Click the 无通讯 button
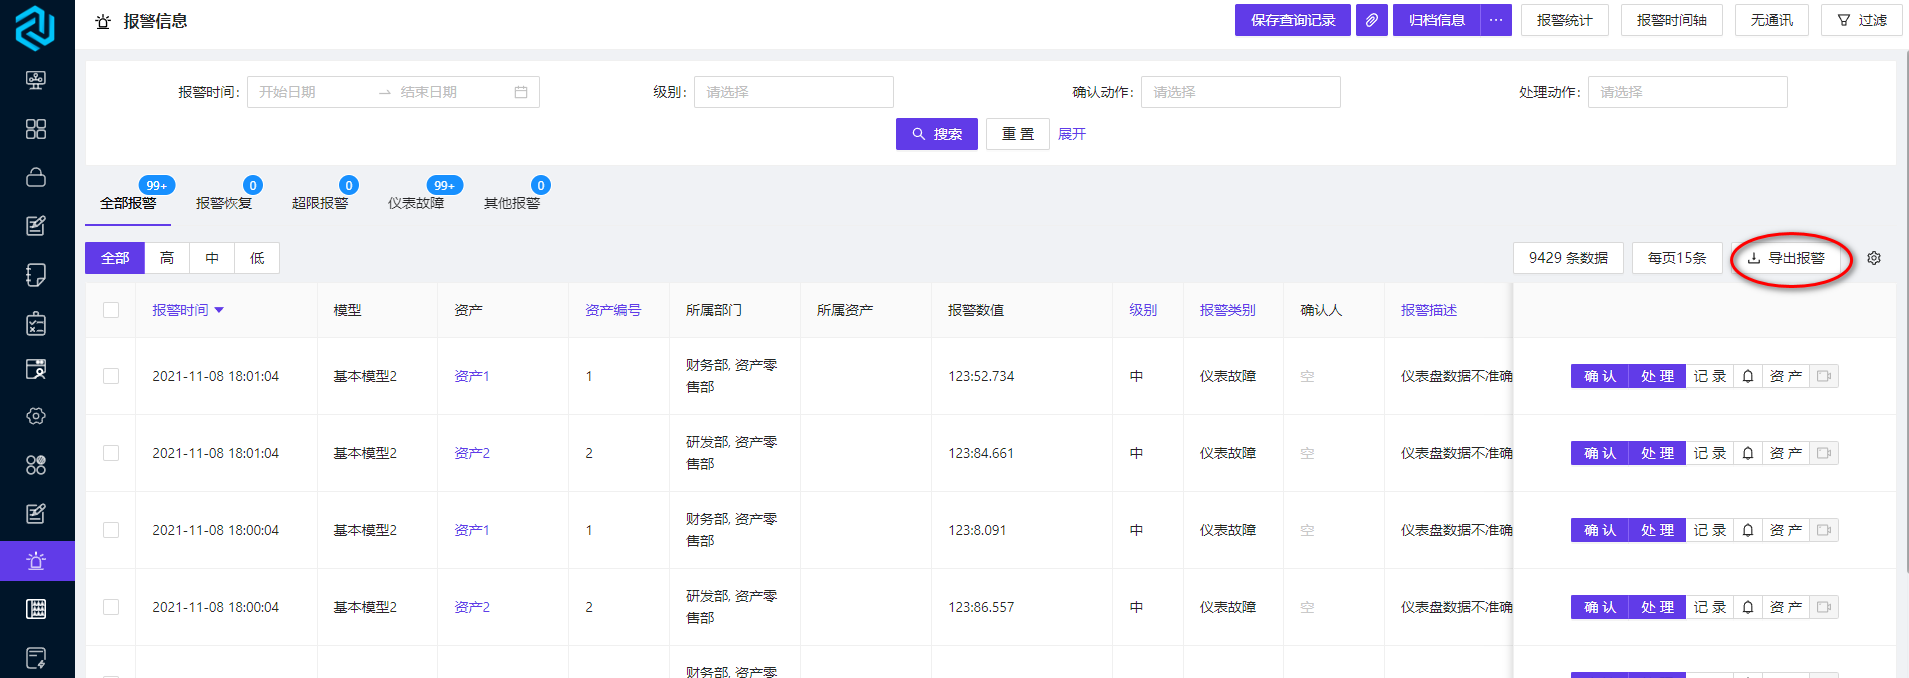1909x678 pixels. pyautogui.click(x=1772, y=20)
